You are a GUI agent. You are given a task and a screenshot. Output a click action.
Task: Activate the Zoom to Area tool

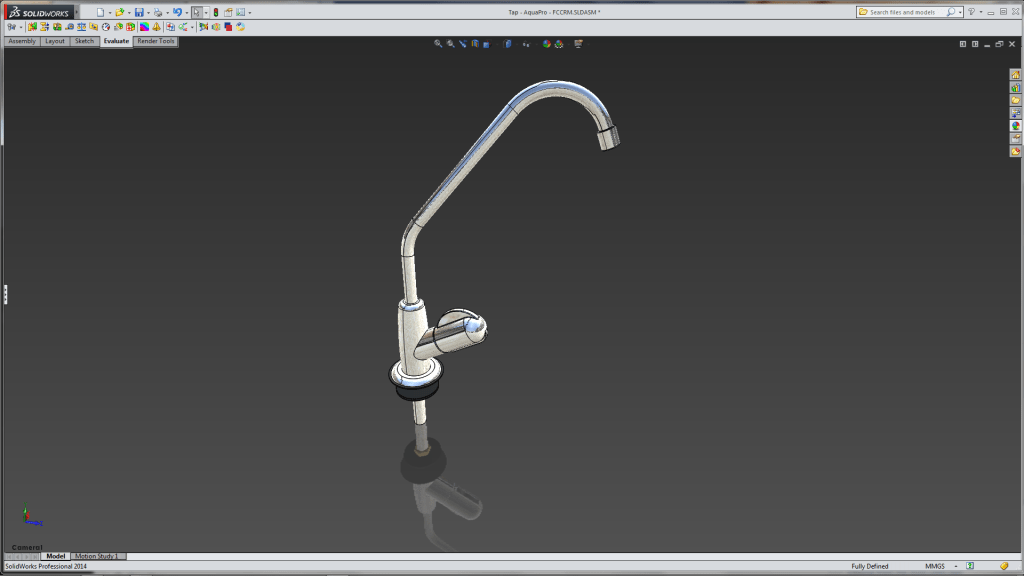click(451, 43)
